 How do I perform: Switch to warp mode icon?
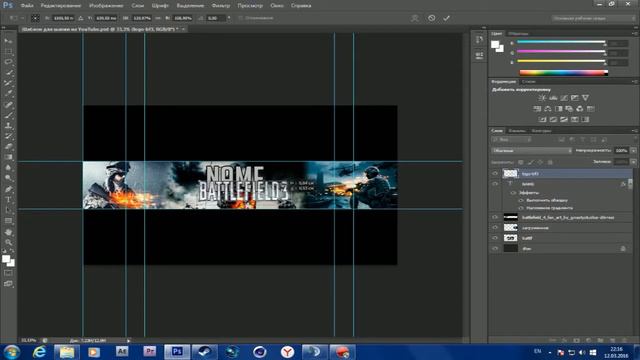[415, 18]
